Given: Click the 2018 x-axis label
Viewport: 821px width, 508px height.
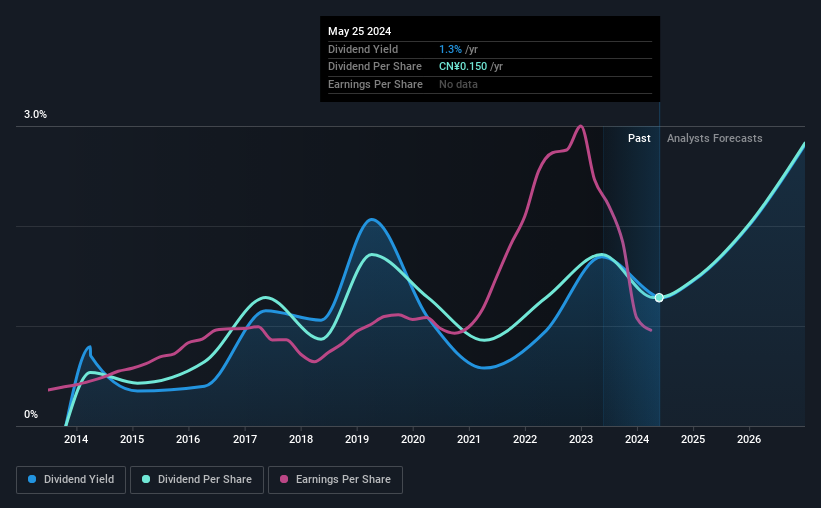Looking at the screenshot, I should tap(301, 439).
